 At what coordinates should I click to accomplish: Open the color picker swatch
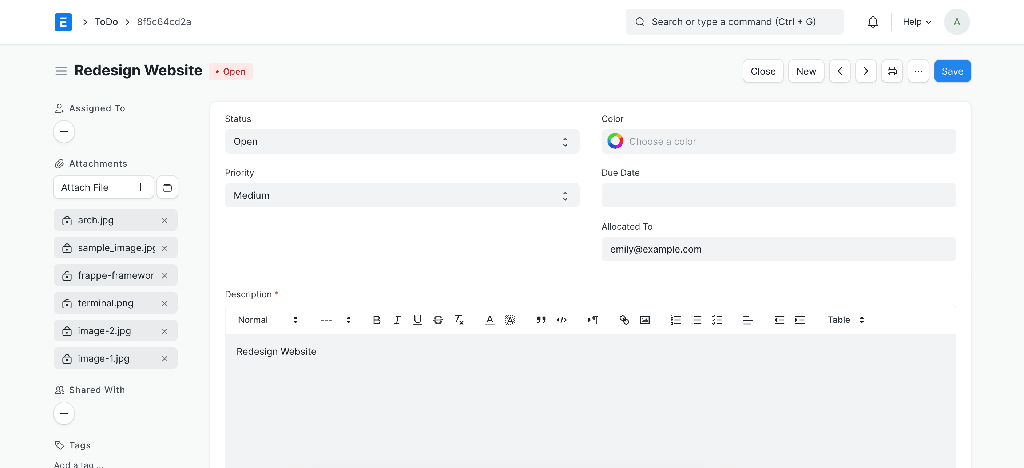616,142
